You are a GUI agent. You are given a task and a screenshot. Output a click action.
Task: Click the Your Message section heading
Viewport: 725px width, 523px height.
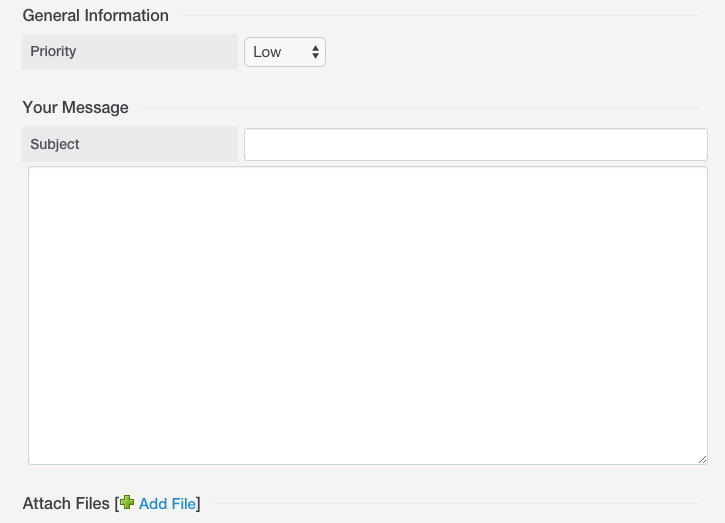75,108
